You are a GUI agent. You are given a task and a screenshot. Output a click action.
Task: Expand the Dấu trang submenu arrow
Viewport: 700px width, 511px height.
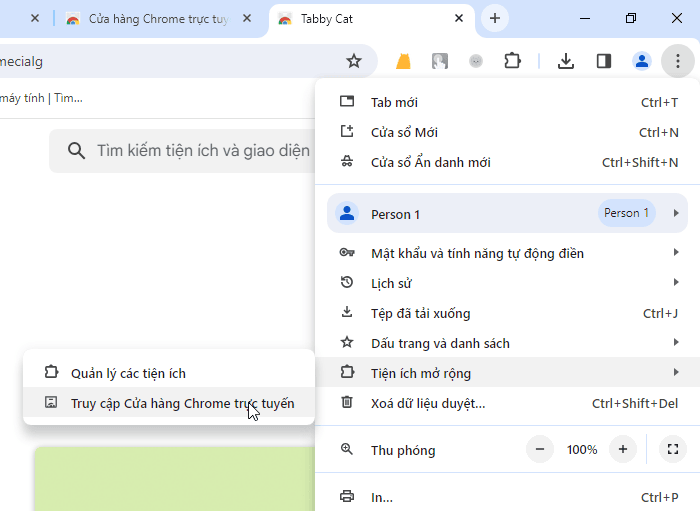pyautogui.click(x=676, y=342)
